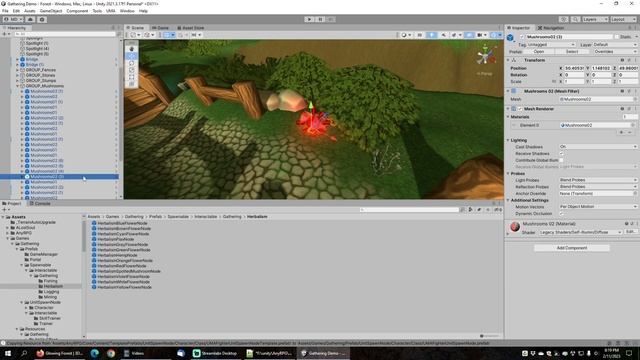Click the shader Edit button
This screenshot has width=640, height=360.
click(x=631, y=232)
